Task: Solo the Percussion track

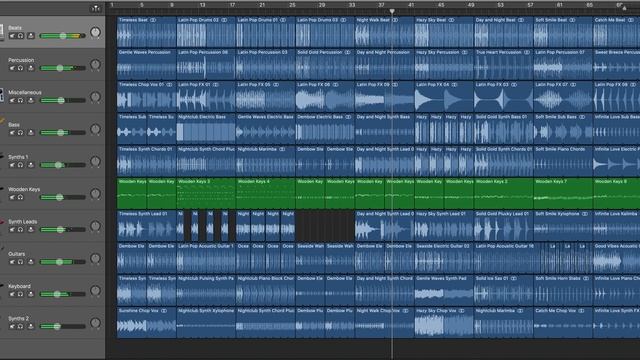Action: click(x=20, y=68)
